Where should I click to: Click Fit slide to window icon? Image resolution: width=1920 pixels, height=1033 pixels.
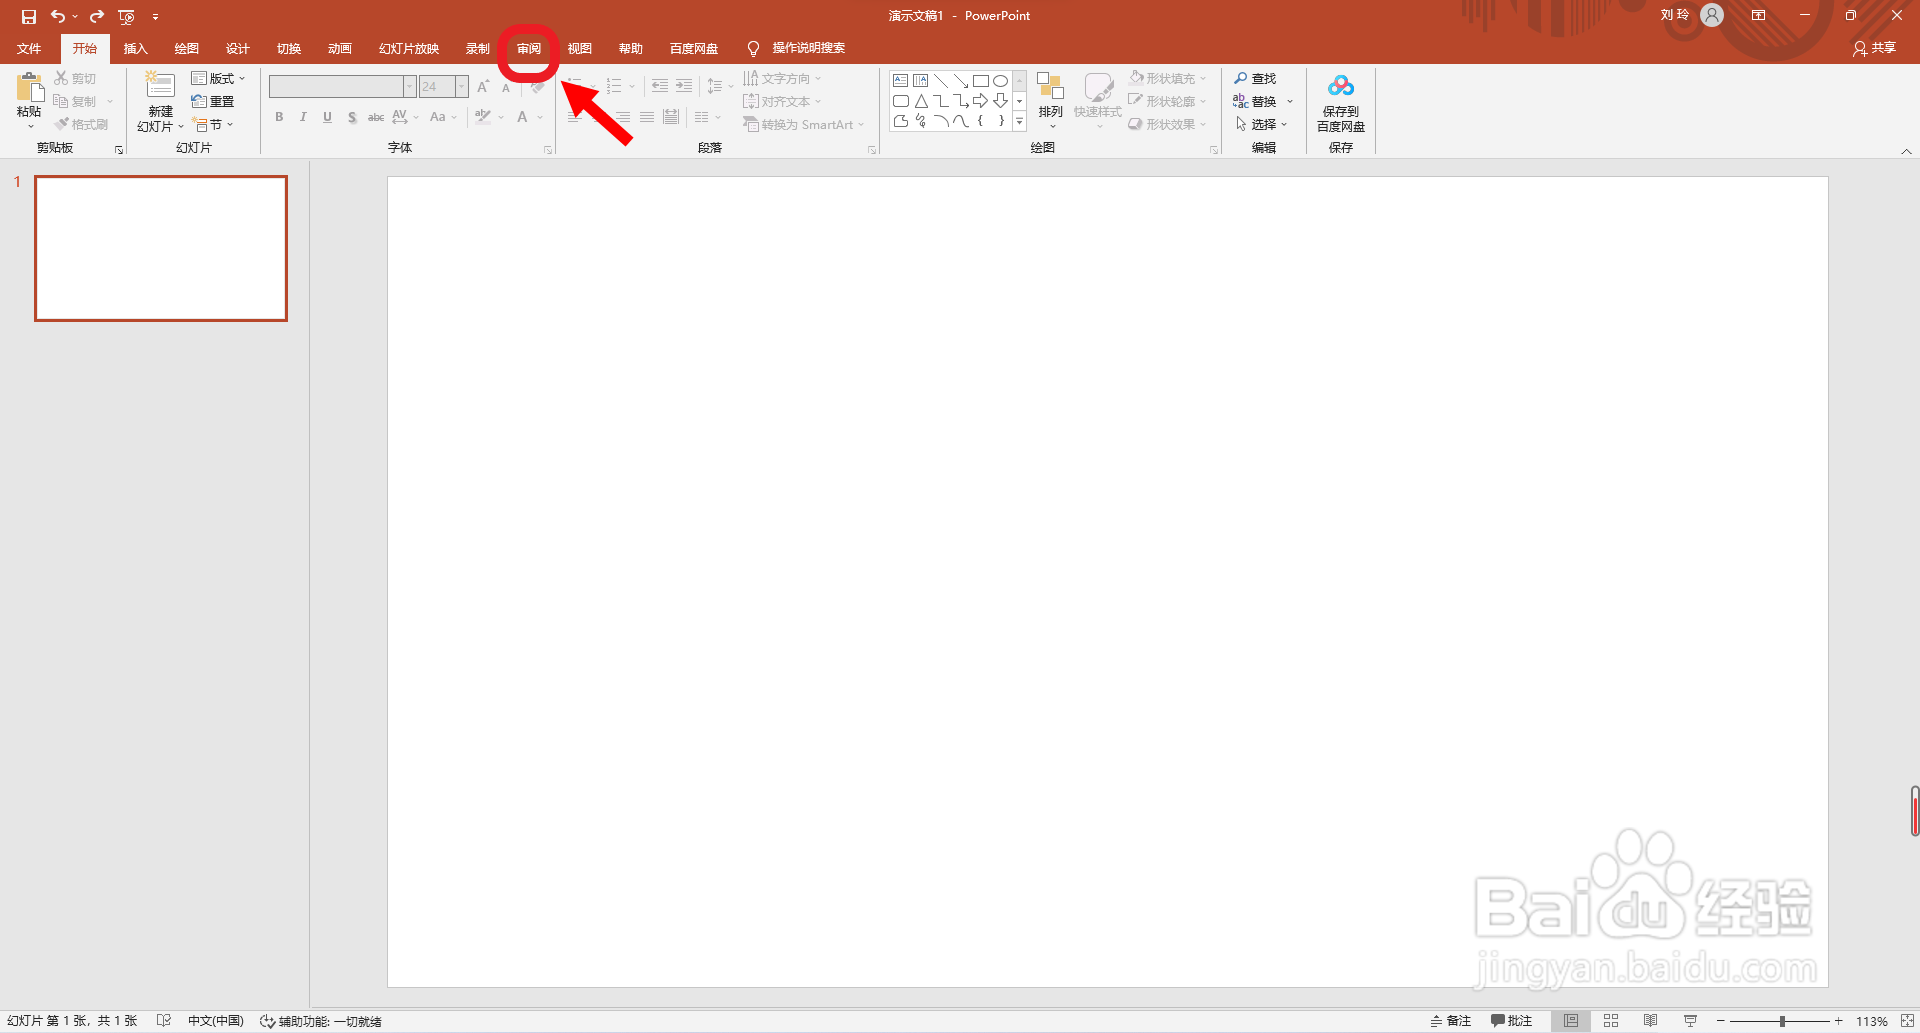tap(1906, 1021)
